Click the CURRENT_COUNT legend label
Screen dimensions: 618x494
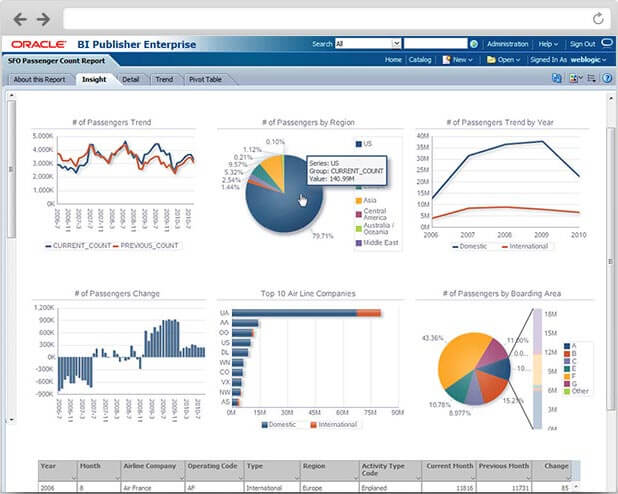coord(82,246)
